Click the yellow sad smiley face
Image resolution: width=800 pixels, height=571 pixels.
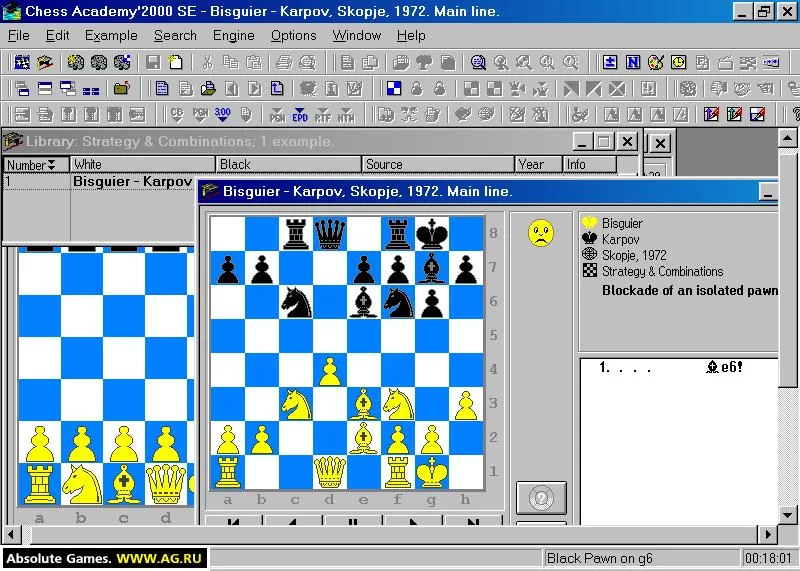(x=541, y=233)
